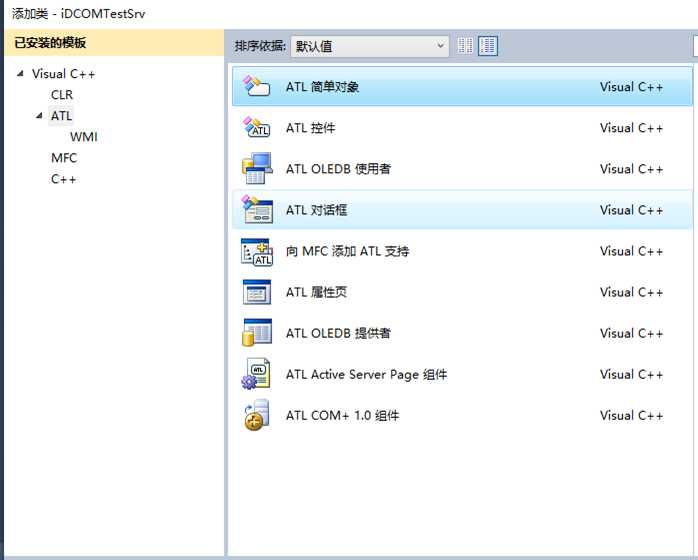Switch to medium icons list view

487,46
